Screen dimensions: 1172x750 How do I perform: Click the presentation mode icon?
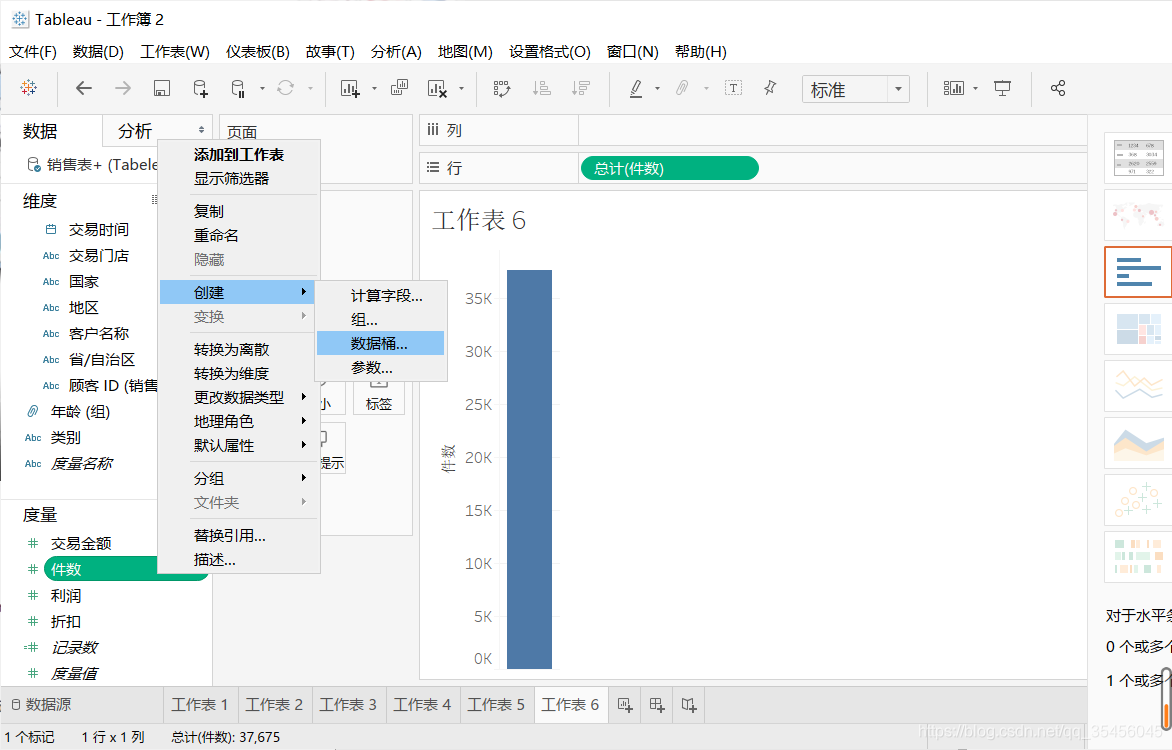[x=1002, y=88]
